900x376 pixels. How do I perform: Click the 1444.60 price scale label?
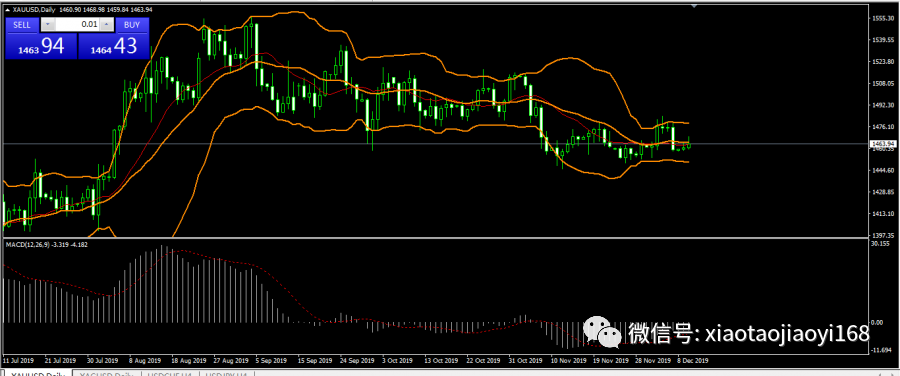coord(883,171)
